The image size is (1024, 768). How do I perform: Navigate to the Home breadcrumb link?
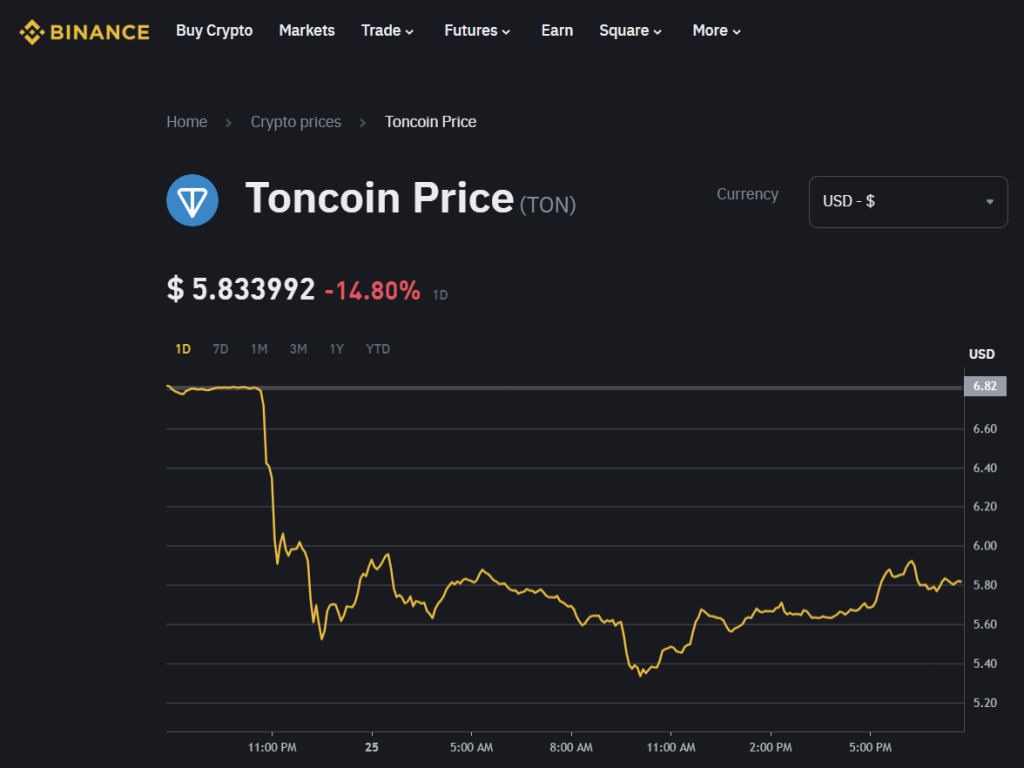[187, 122]
